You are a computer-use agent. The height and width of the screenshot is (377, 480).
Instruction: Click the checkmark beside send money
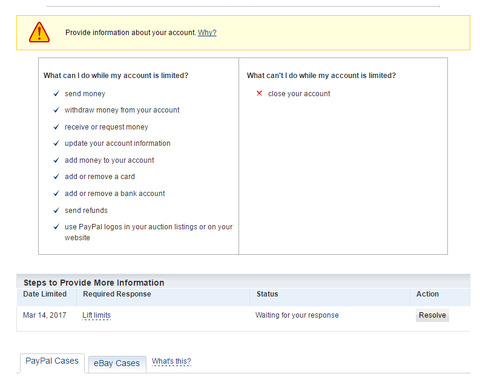point(56,93)
